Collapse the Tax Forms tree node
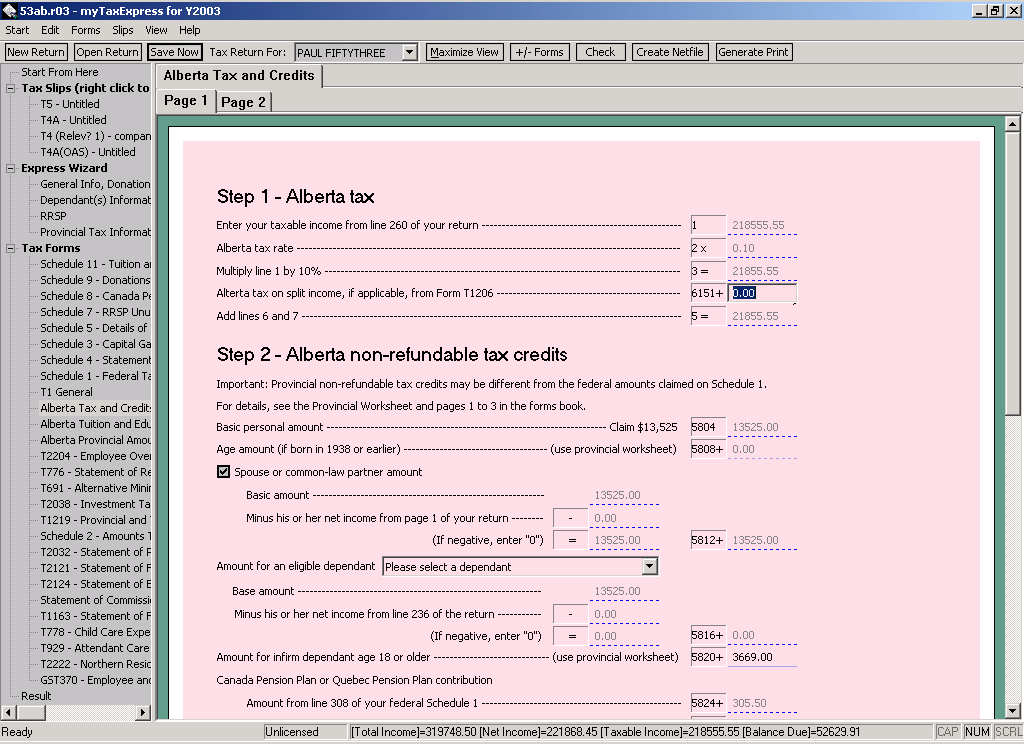 tap(11, 248)
